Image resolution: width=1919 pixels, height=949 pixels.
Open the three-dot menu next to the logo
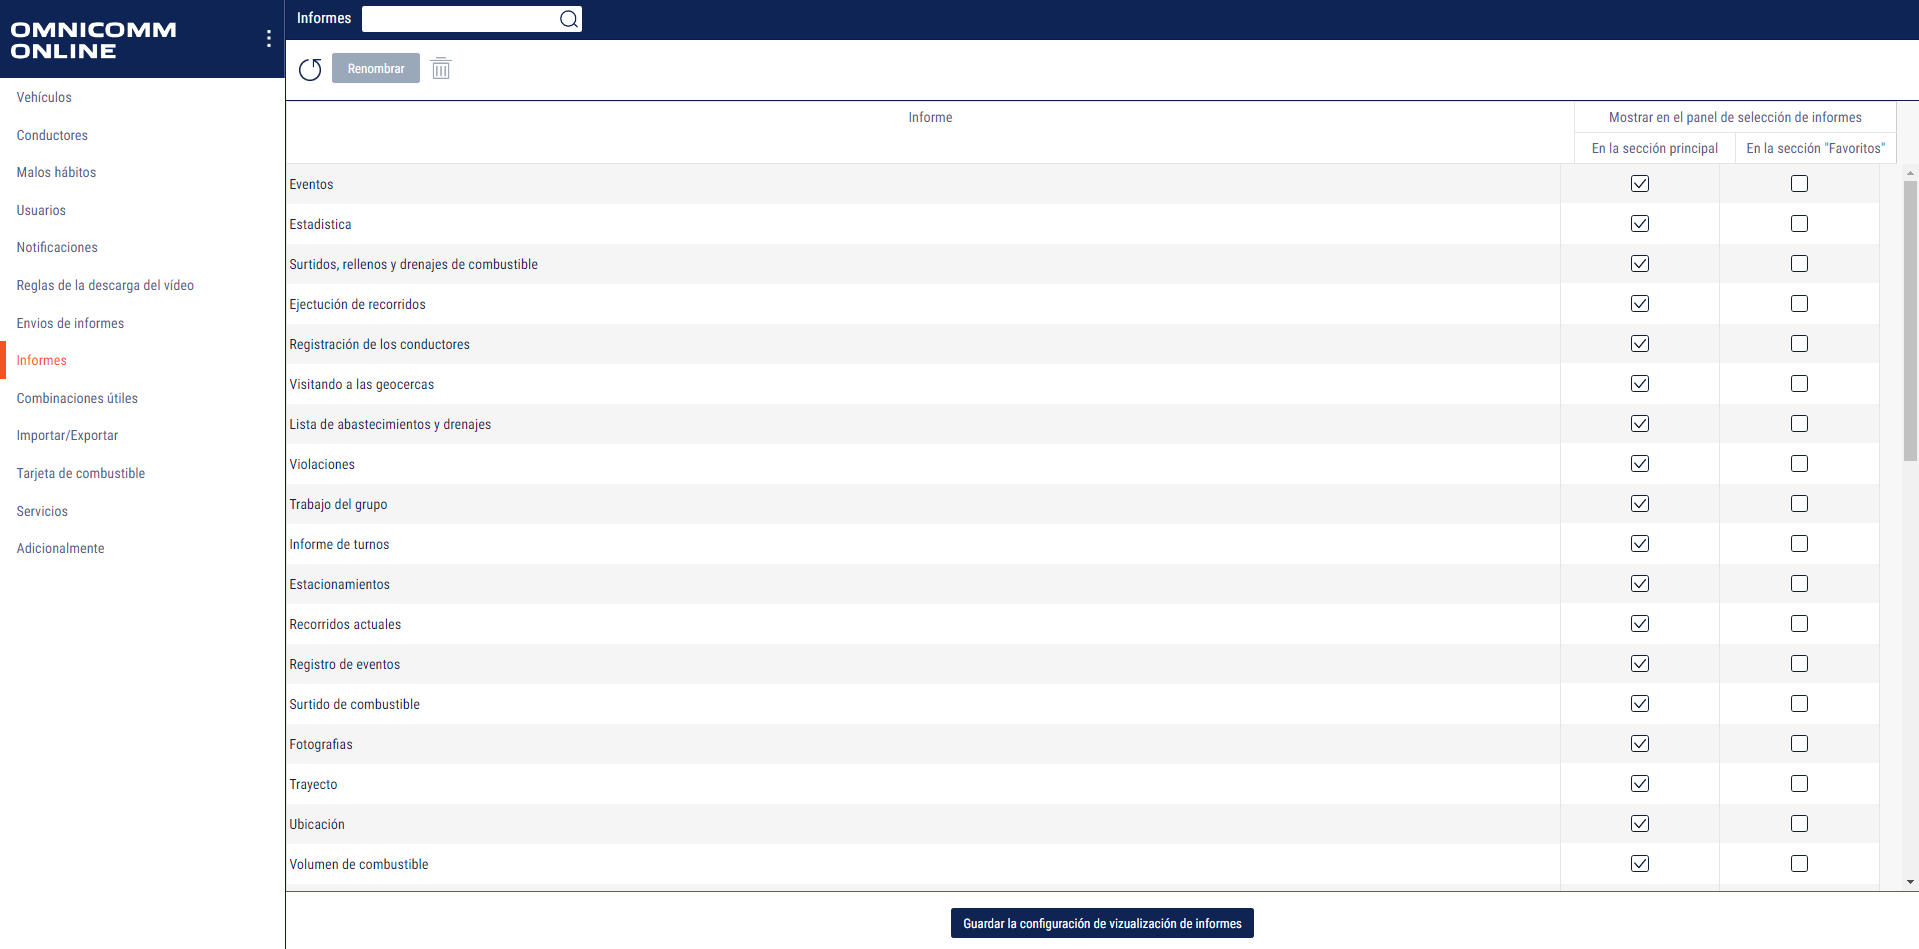[268, 38]
